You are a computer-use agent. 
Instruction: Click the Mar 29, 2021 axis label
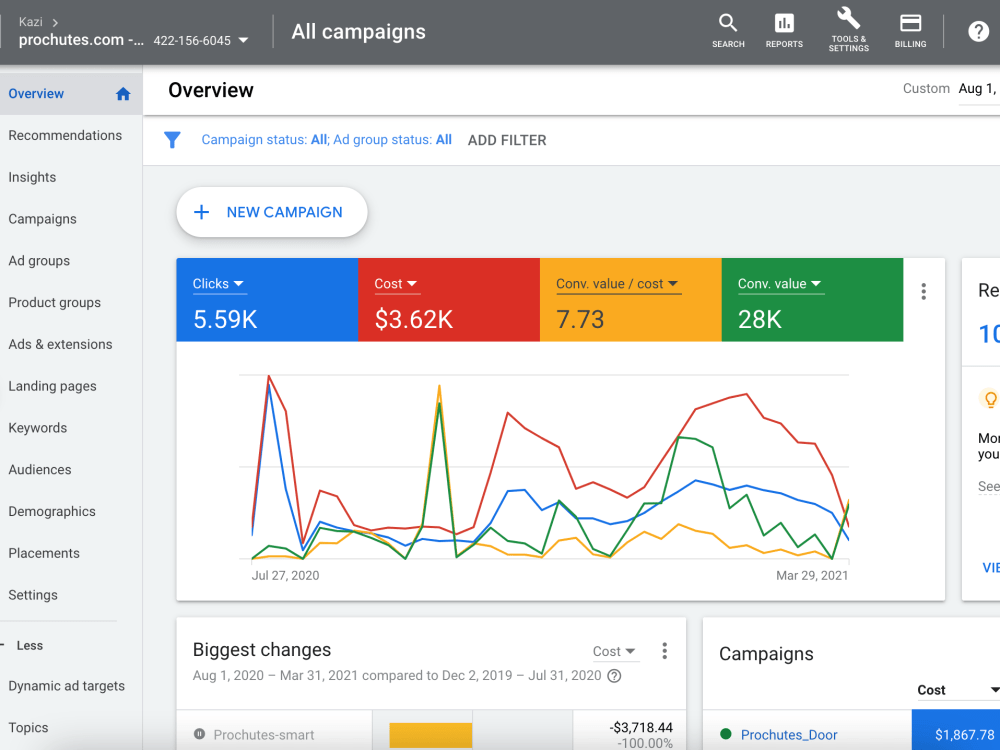tap(812, 575)
